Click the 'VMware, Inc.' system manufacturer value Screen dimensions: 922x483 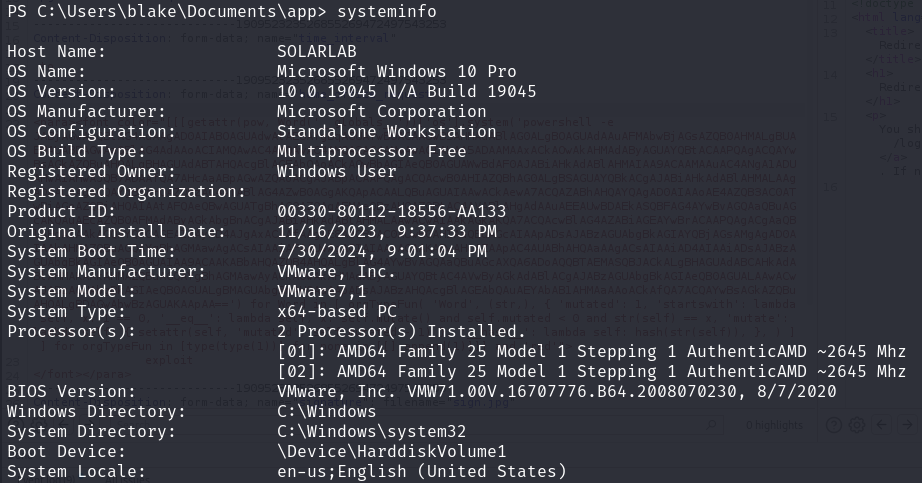coord(337,272)
